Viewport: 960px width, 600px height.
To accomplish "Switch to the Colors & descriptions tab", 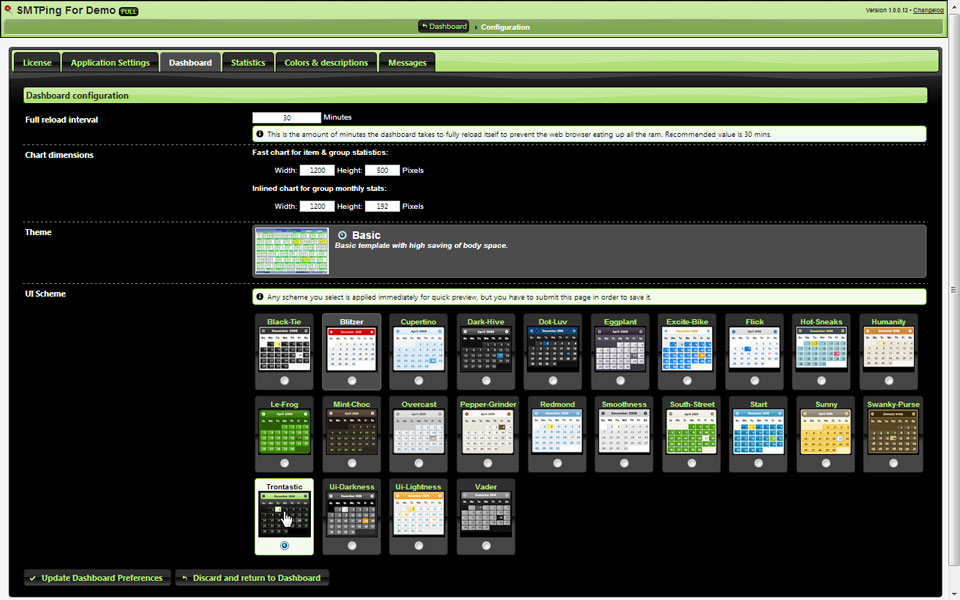I will coord(326,63).
